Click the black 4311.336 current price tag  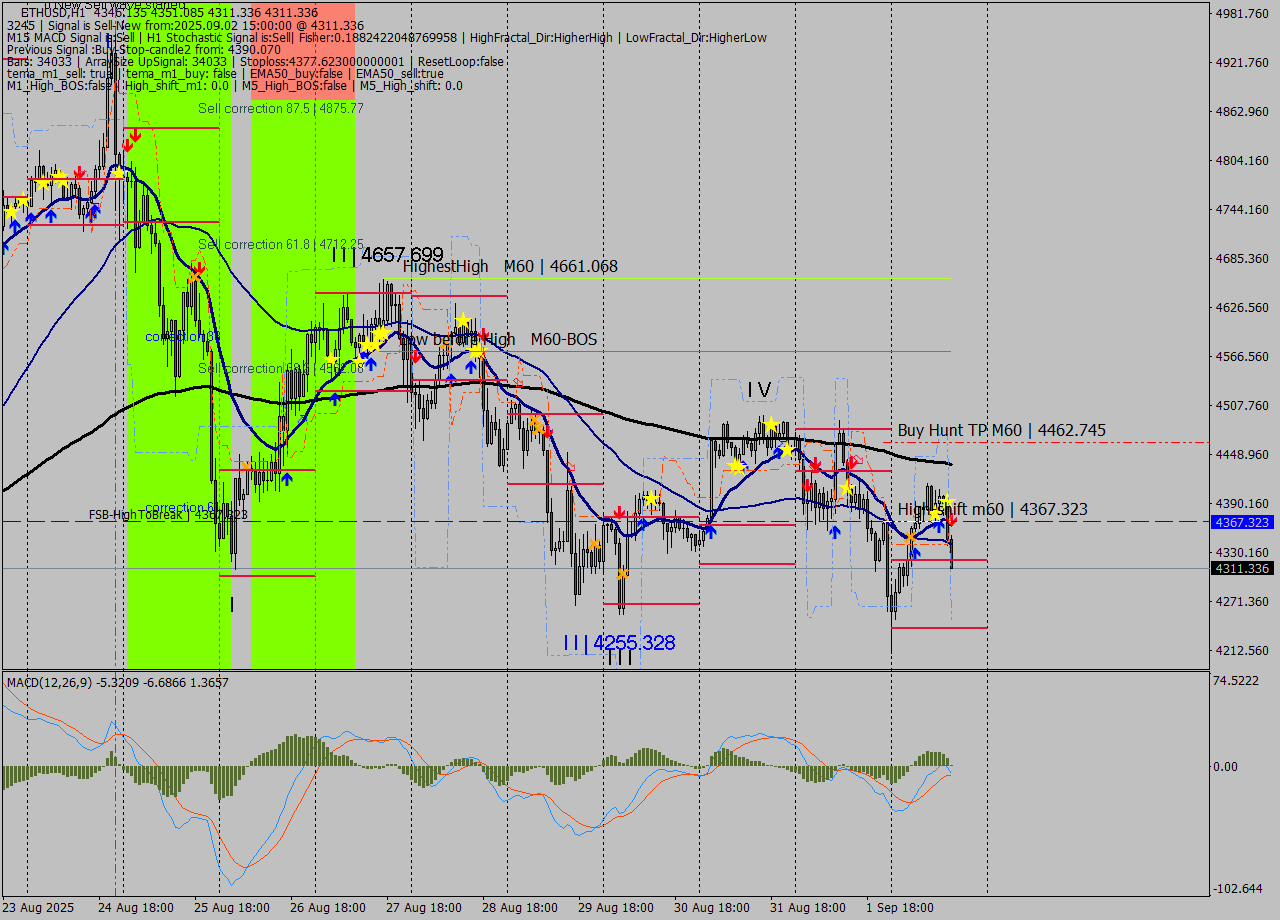(x=1241, y=568)
